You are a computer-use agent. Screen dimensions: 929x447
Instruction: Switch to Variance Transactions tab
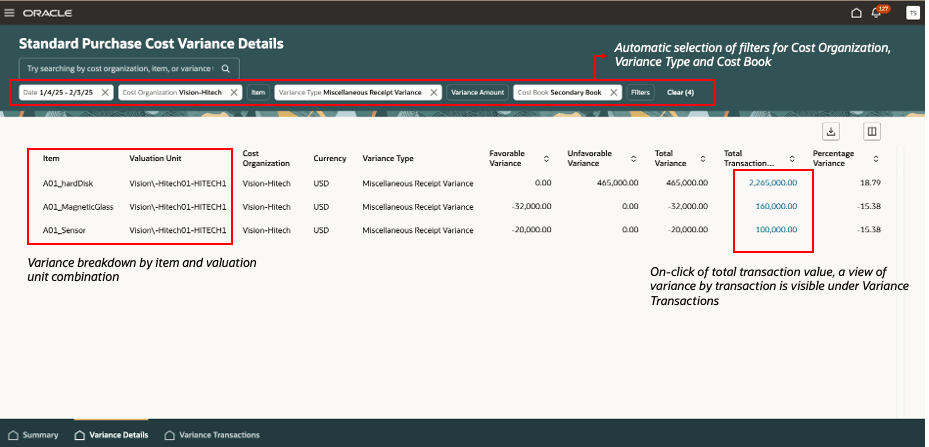click(212, 435)
